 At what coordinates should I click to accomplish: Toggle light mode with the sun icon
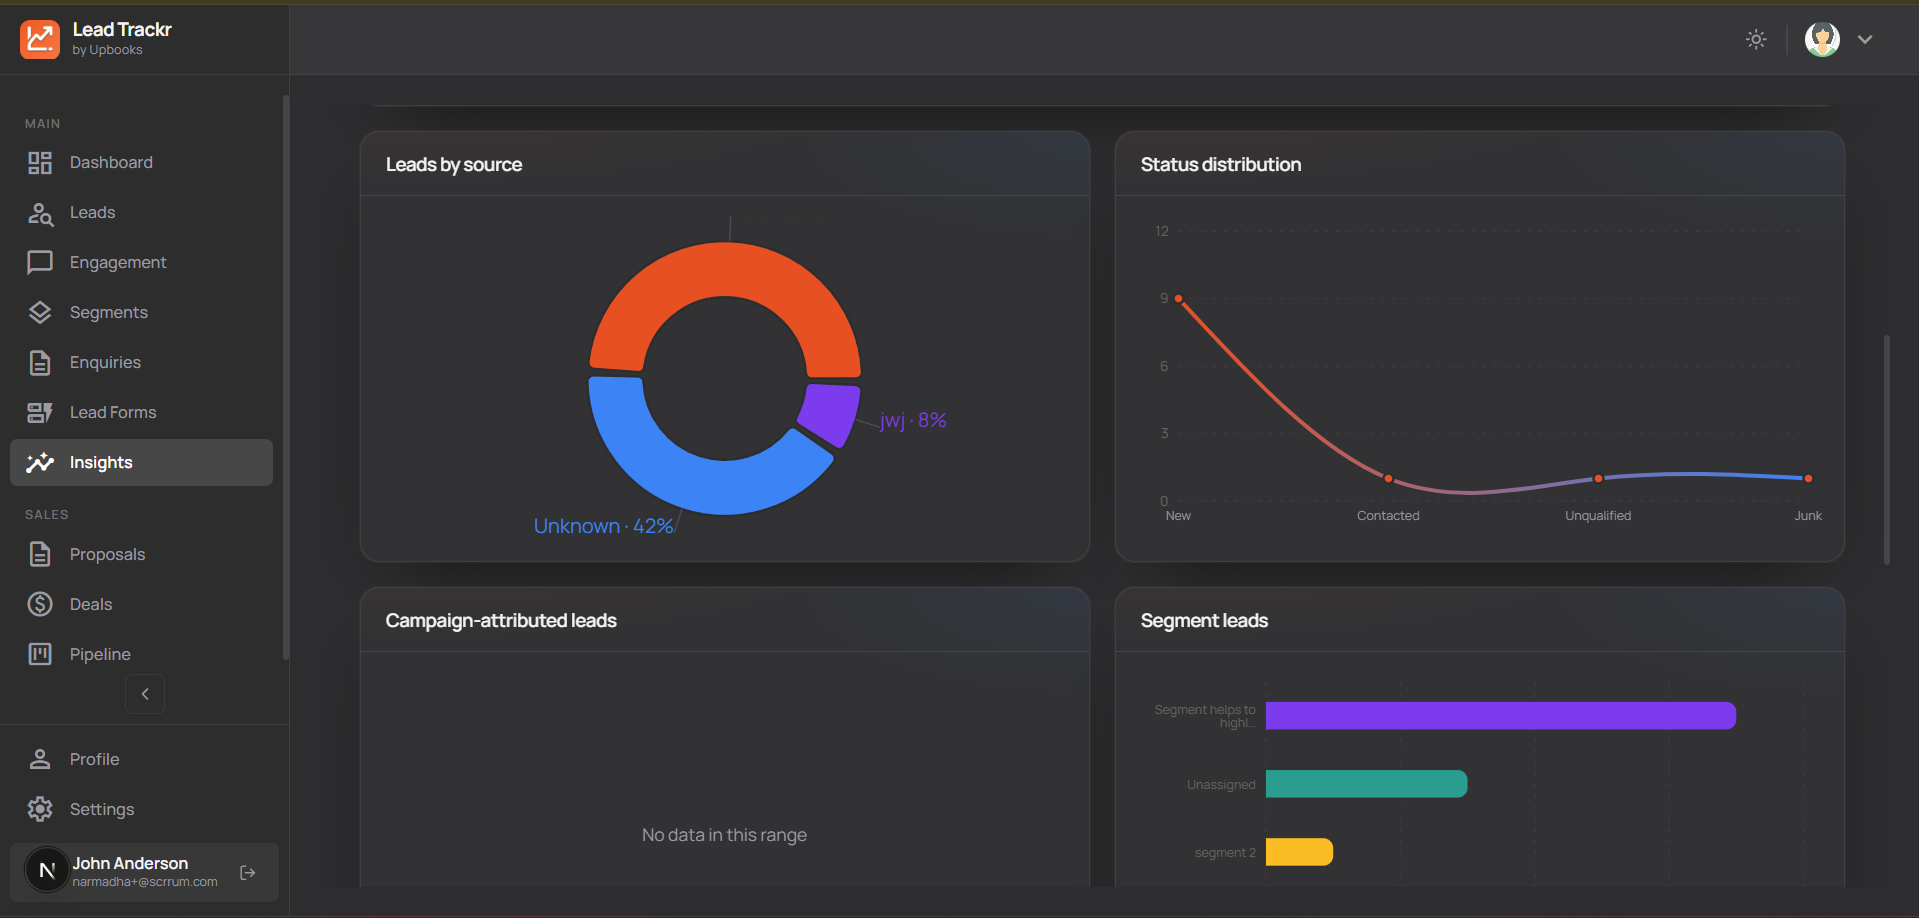click(x=1756, y=39)
